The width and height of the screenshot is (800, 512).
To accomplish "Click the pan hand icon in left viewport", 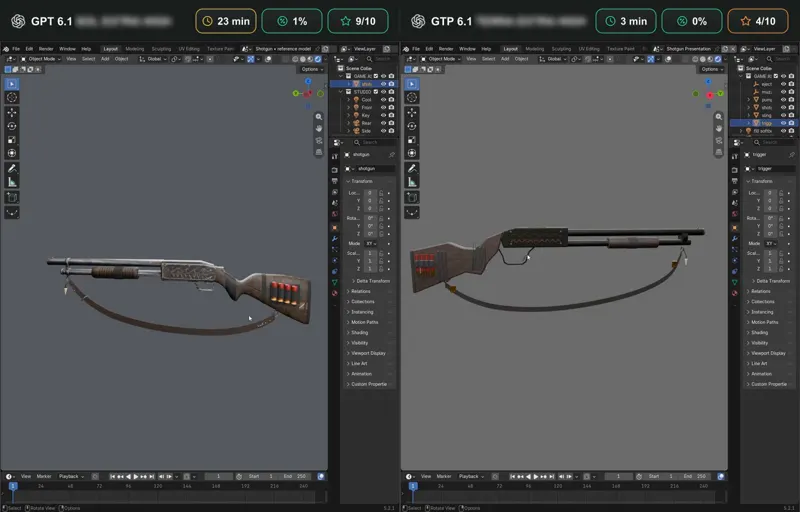I will click(x=319, y=129).
